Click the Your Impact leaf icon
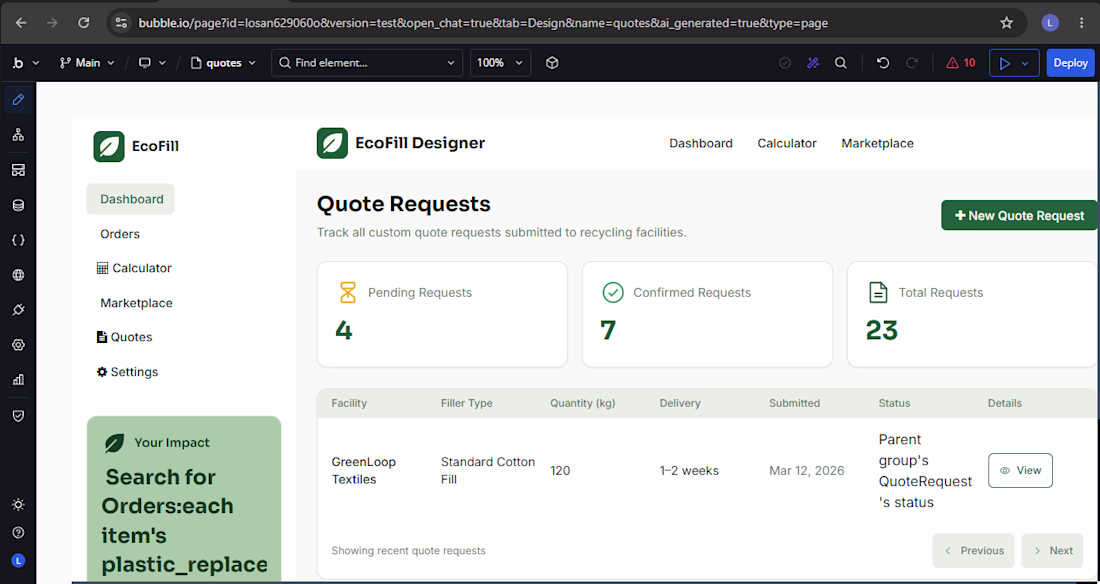This screenshot has width=1100, height=584. coord(114,443)
